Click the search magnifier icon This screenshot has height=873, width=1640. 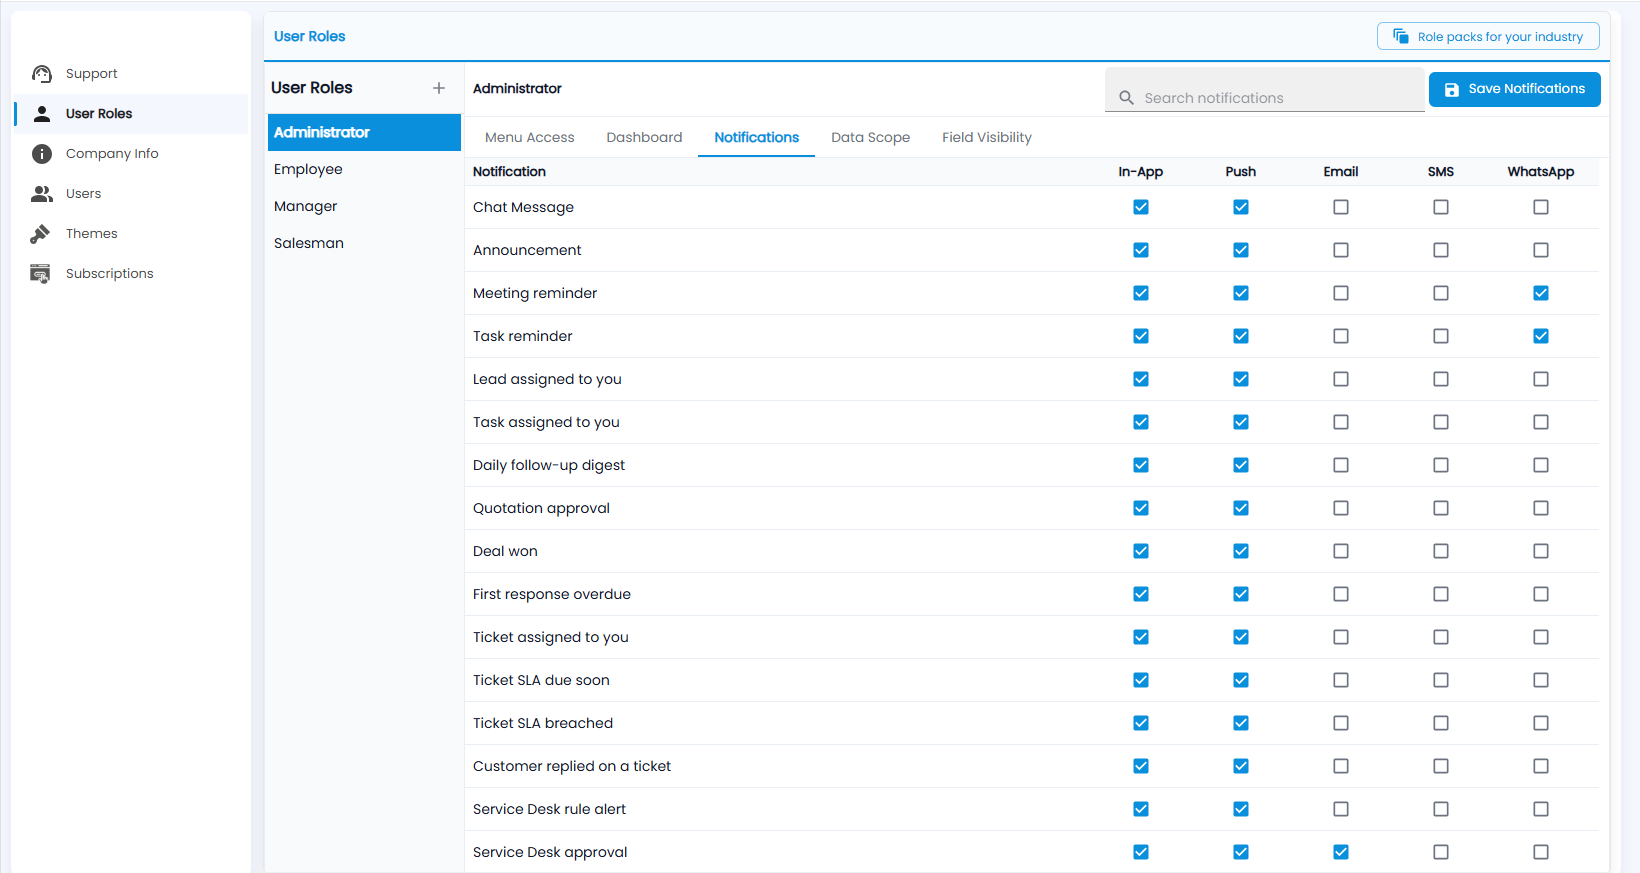[1126, 98]
